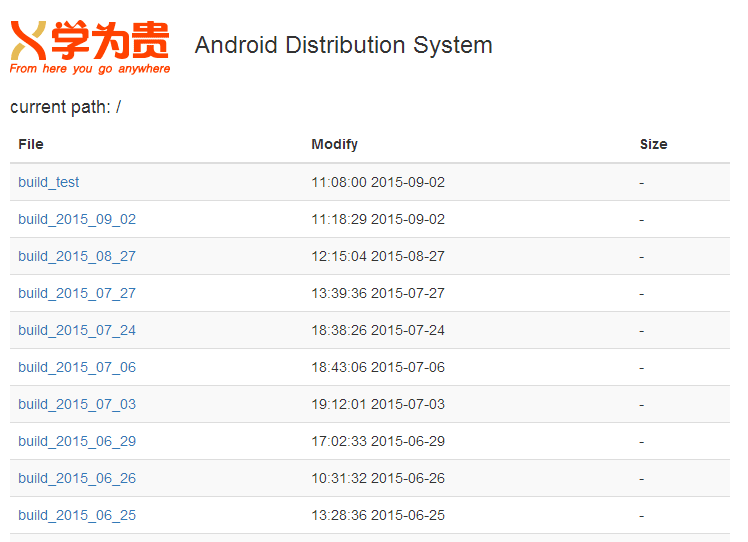The width and height of the screenshot is (748, 542).
Task: Open the build_2015_06_25 folder
Action: point(77,515)
